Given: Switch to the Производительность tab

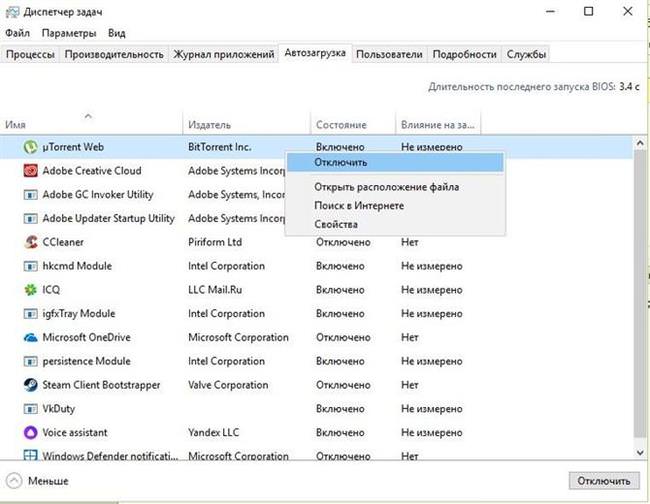Looking at the screenshot, I should [x=114, y=54].
